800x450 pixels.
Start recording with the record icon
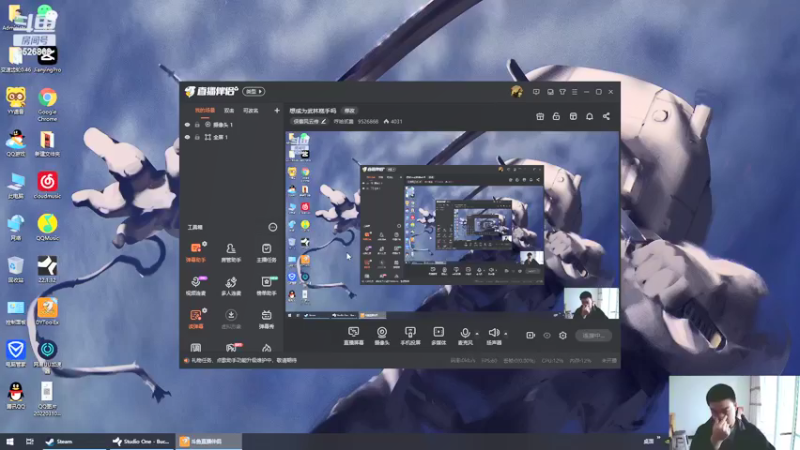click(530, 335)
